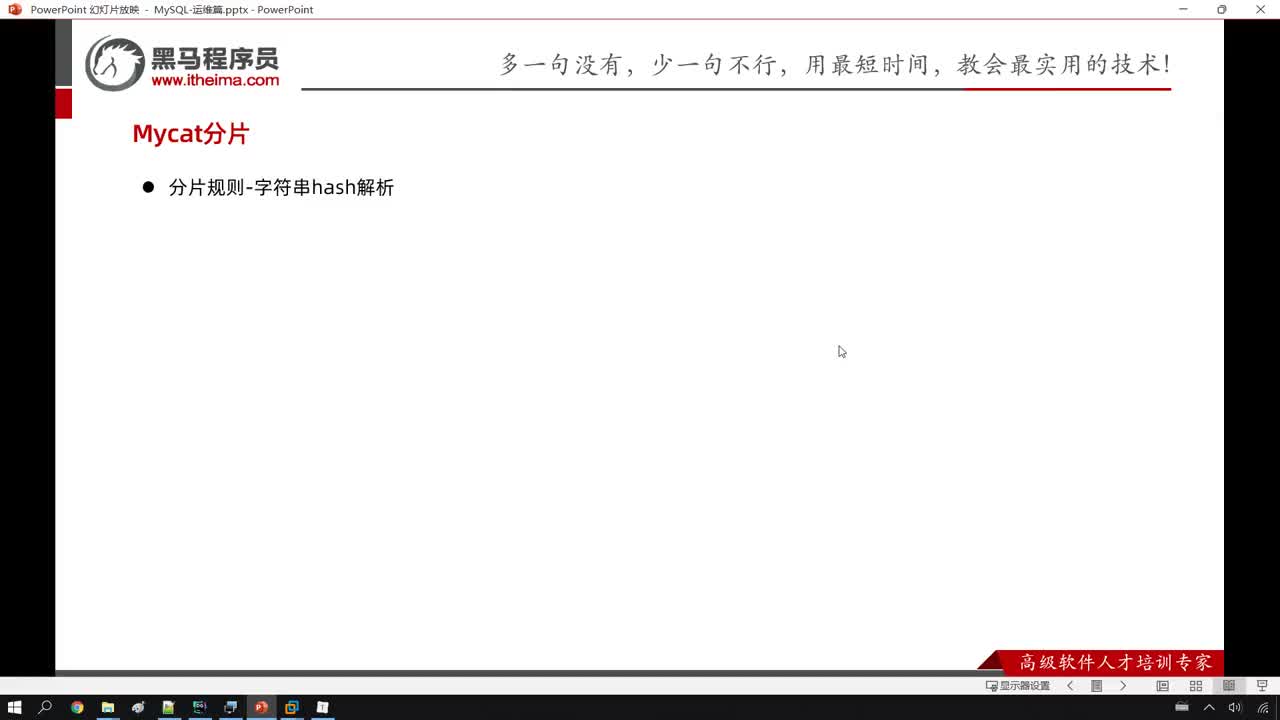The image size is (1280, 720).
Task: Open the VMware app in taskbar
Action: (x=292, y=707)
